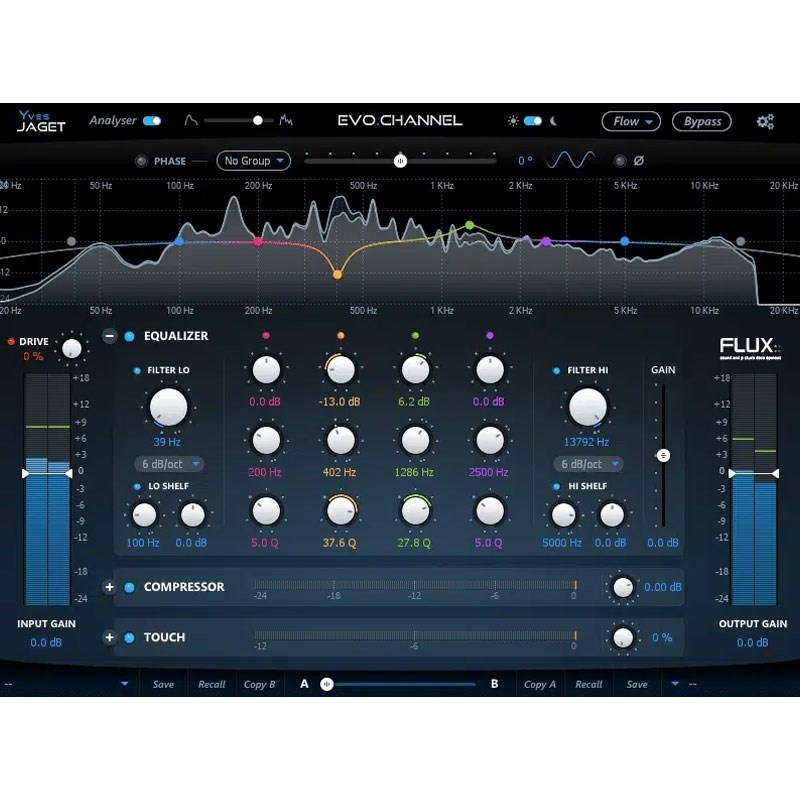This screenshot has width=800, height=800.
Task: Click Save for slot B
Action: point(637,685)
